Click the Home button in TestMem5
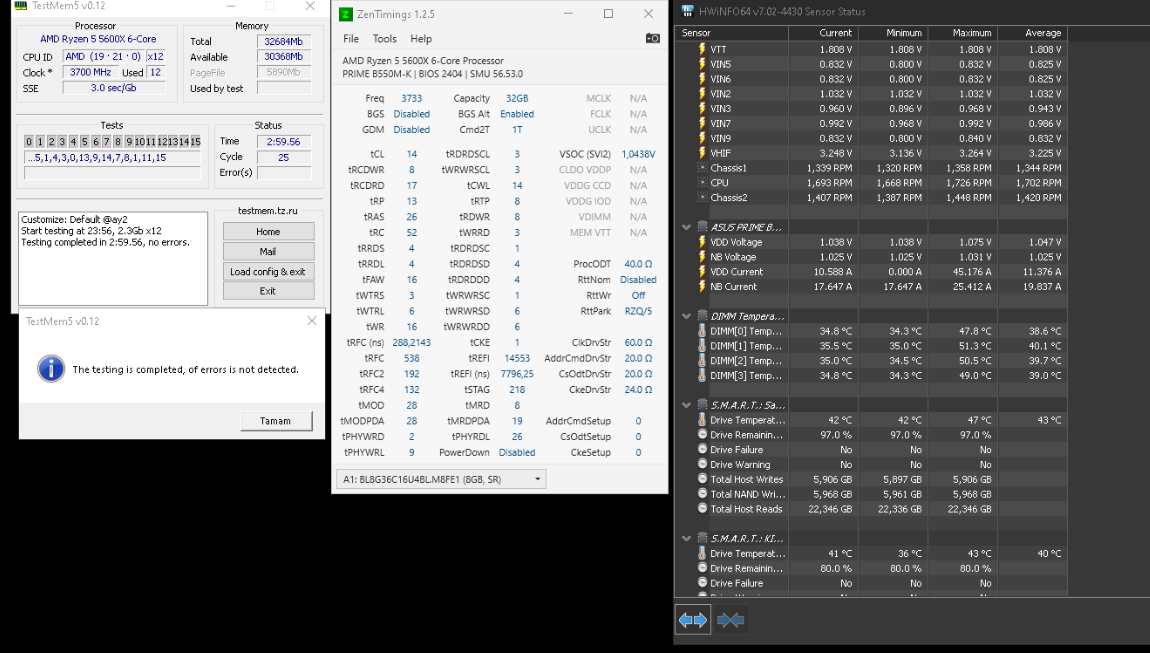Screen dimensions: 1150x653 [268, 231]
